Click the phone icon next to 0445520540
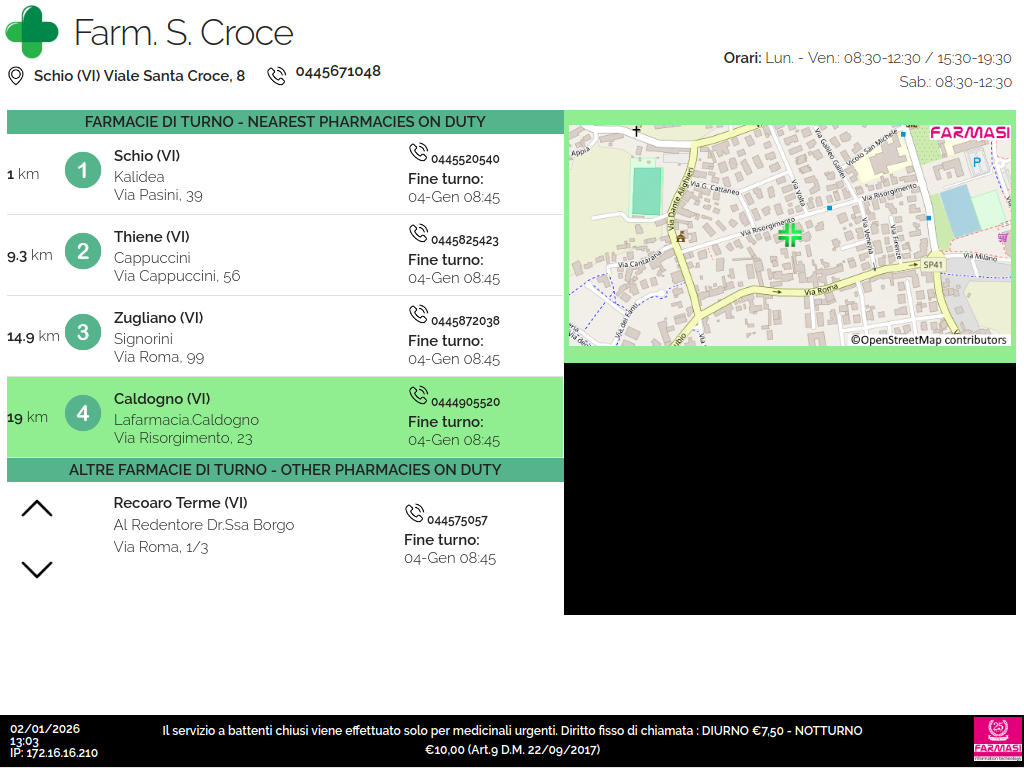 click(x=418, y=153)
